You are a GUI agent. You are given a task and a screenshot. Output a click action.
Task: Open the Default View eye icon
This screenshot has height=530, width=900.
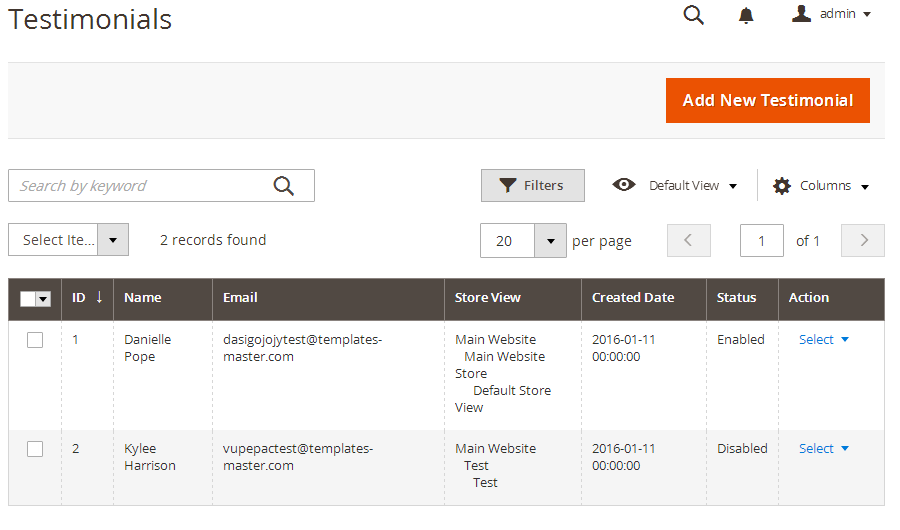623,185
